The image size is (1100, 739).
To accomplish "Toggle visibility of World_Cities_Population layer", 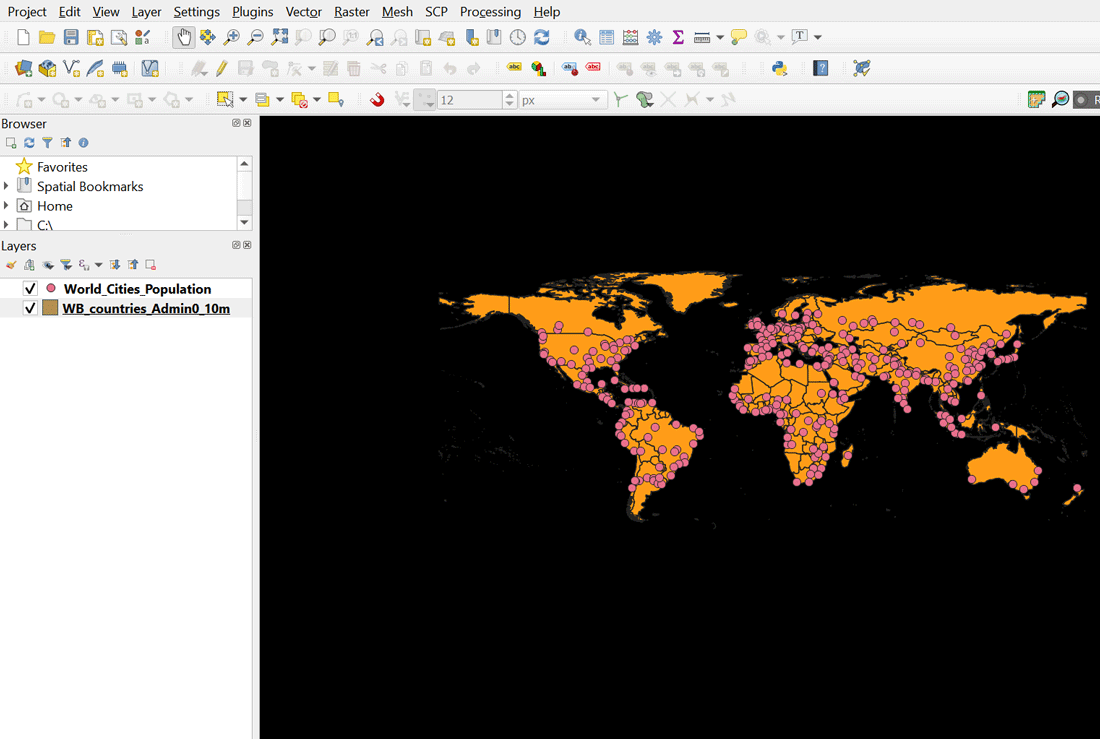I will [x=30, y=288].
